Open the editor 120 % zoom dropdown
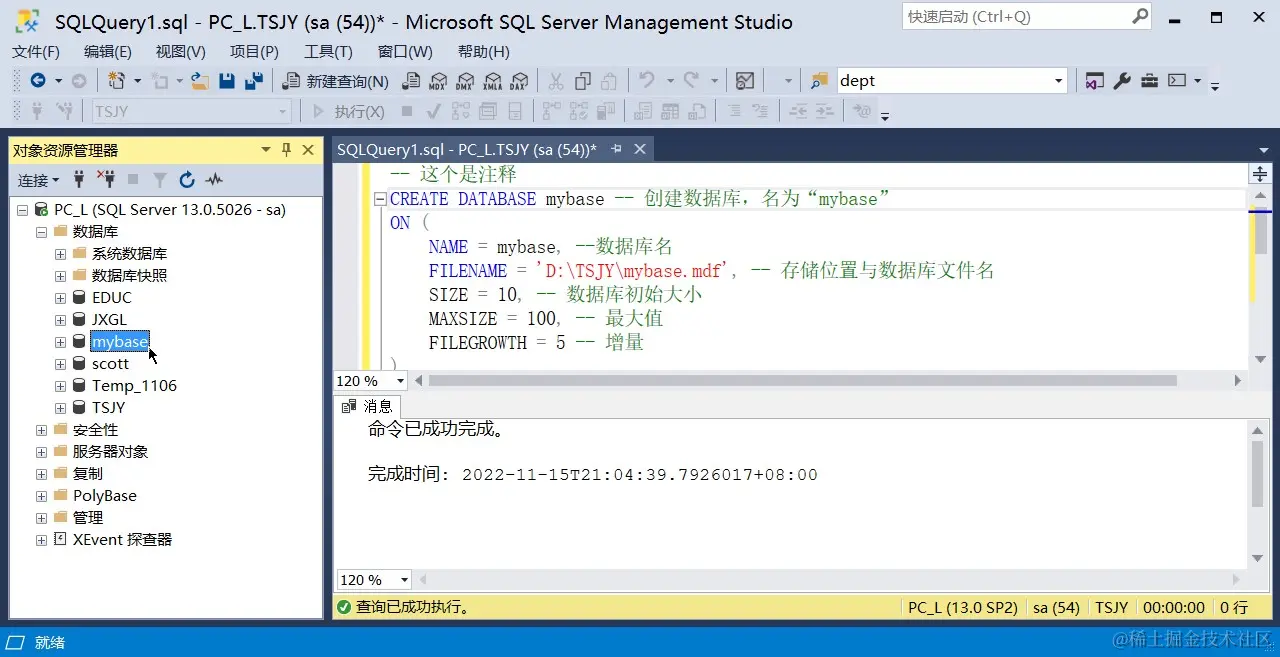The image size is (1280, 657). pos(401,381)
